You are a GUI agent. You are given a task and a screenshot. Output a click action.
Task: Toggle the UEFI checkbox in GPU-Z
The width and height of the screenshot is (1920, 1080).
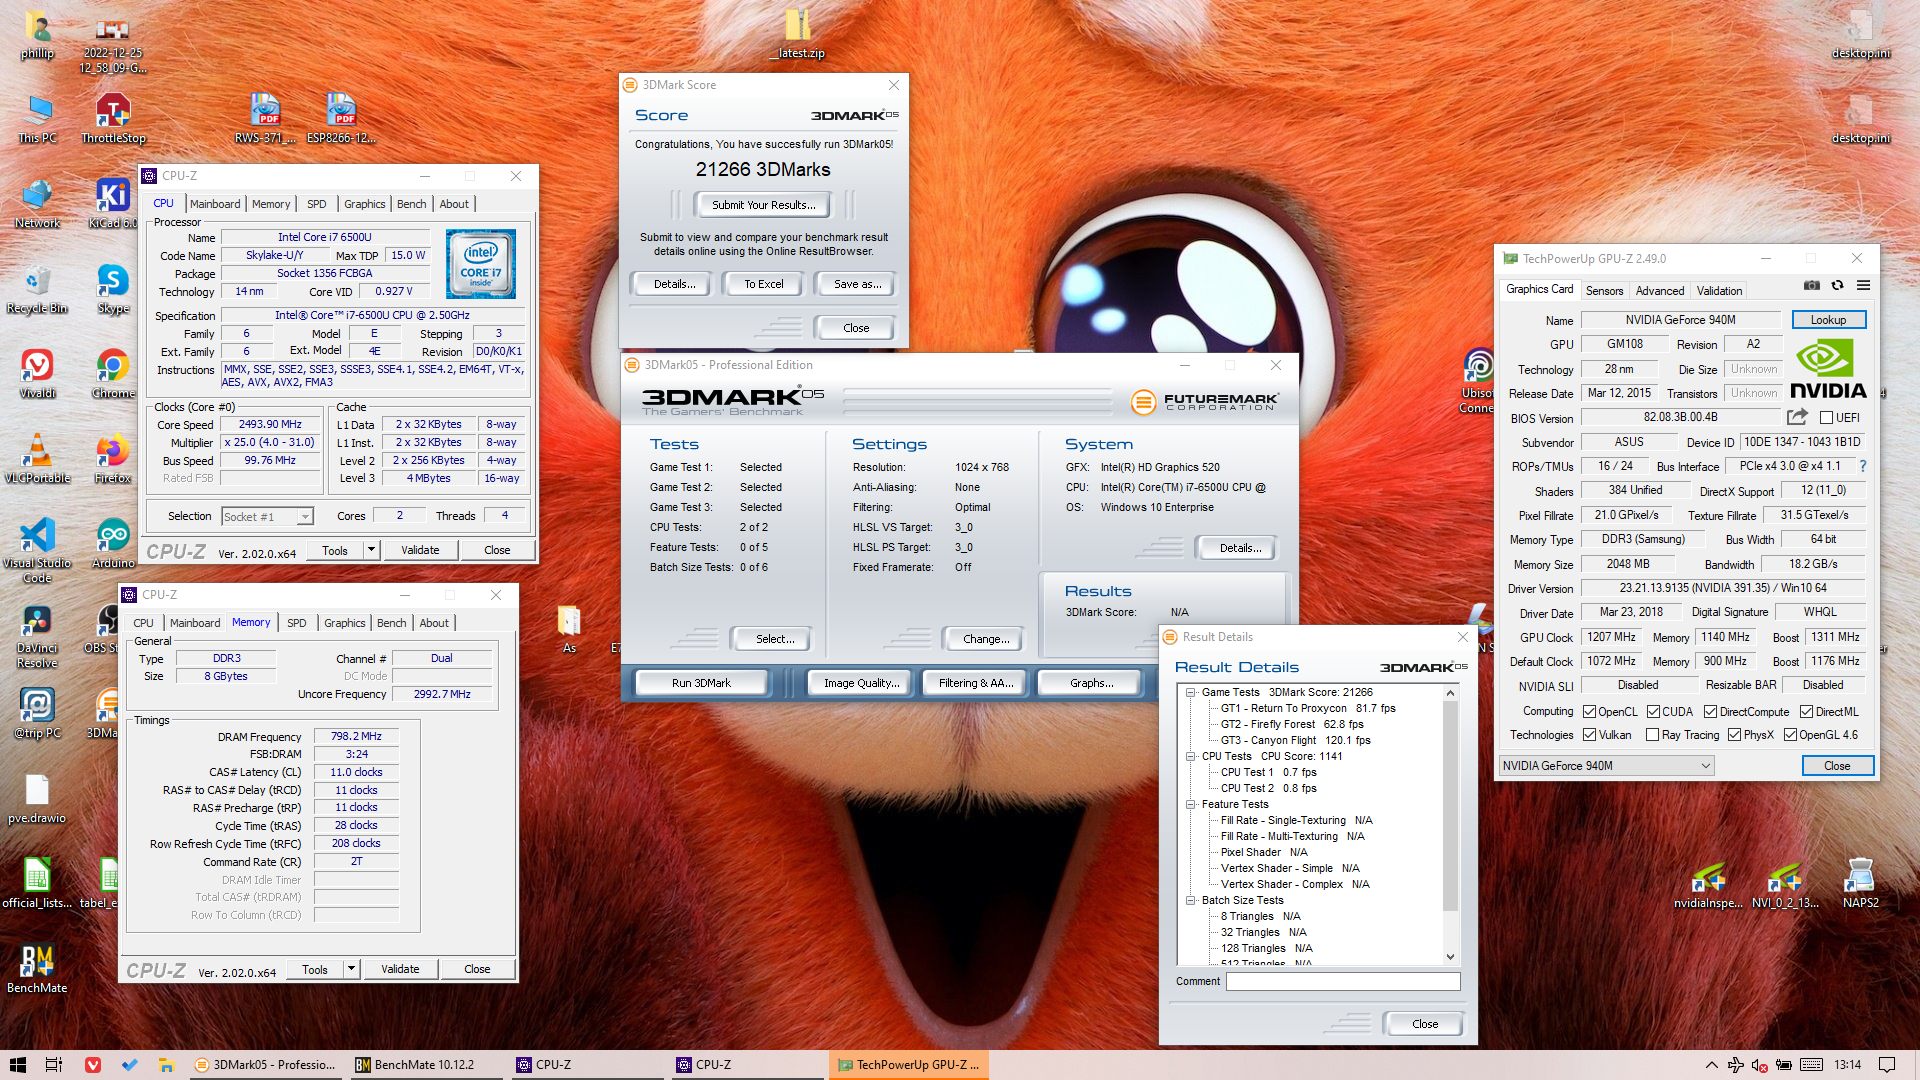click(x=1826, y=417)
